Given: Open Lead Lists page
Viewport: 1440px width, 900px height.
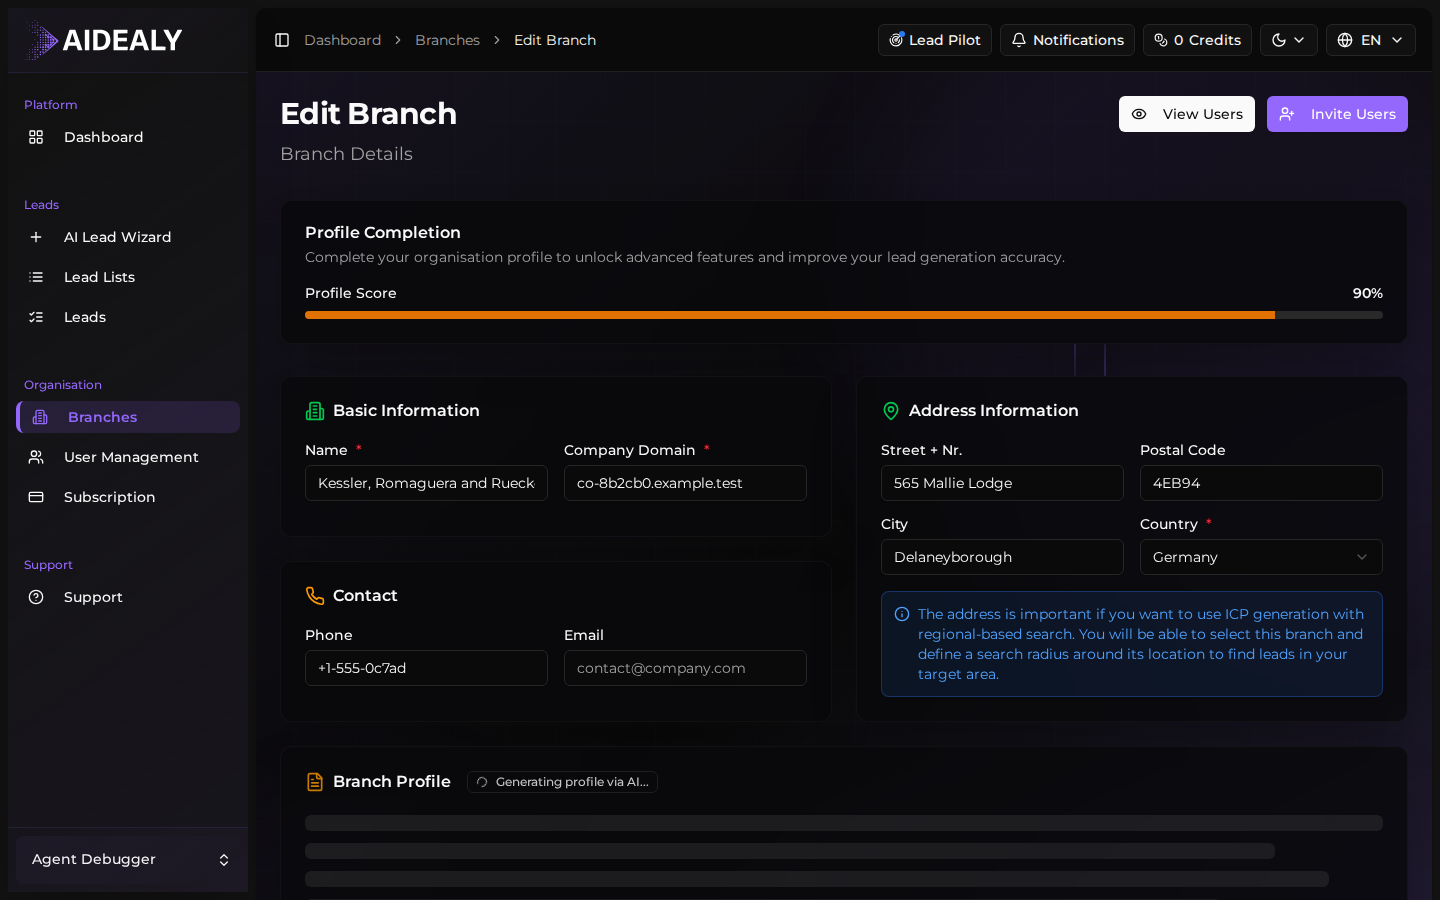Looking at the screenshot, I should point(128,277).
